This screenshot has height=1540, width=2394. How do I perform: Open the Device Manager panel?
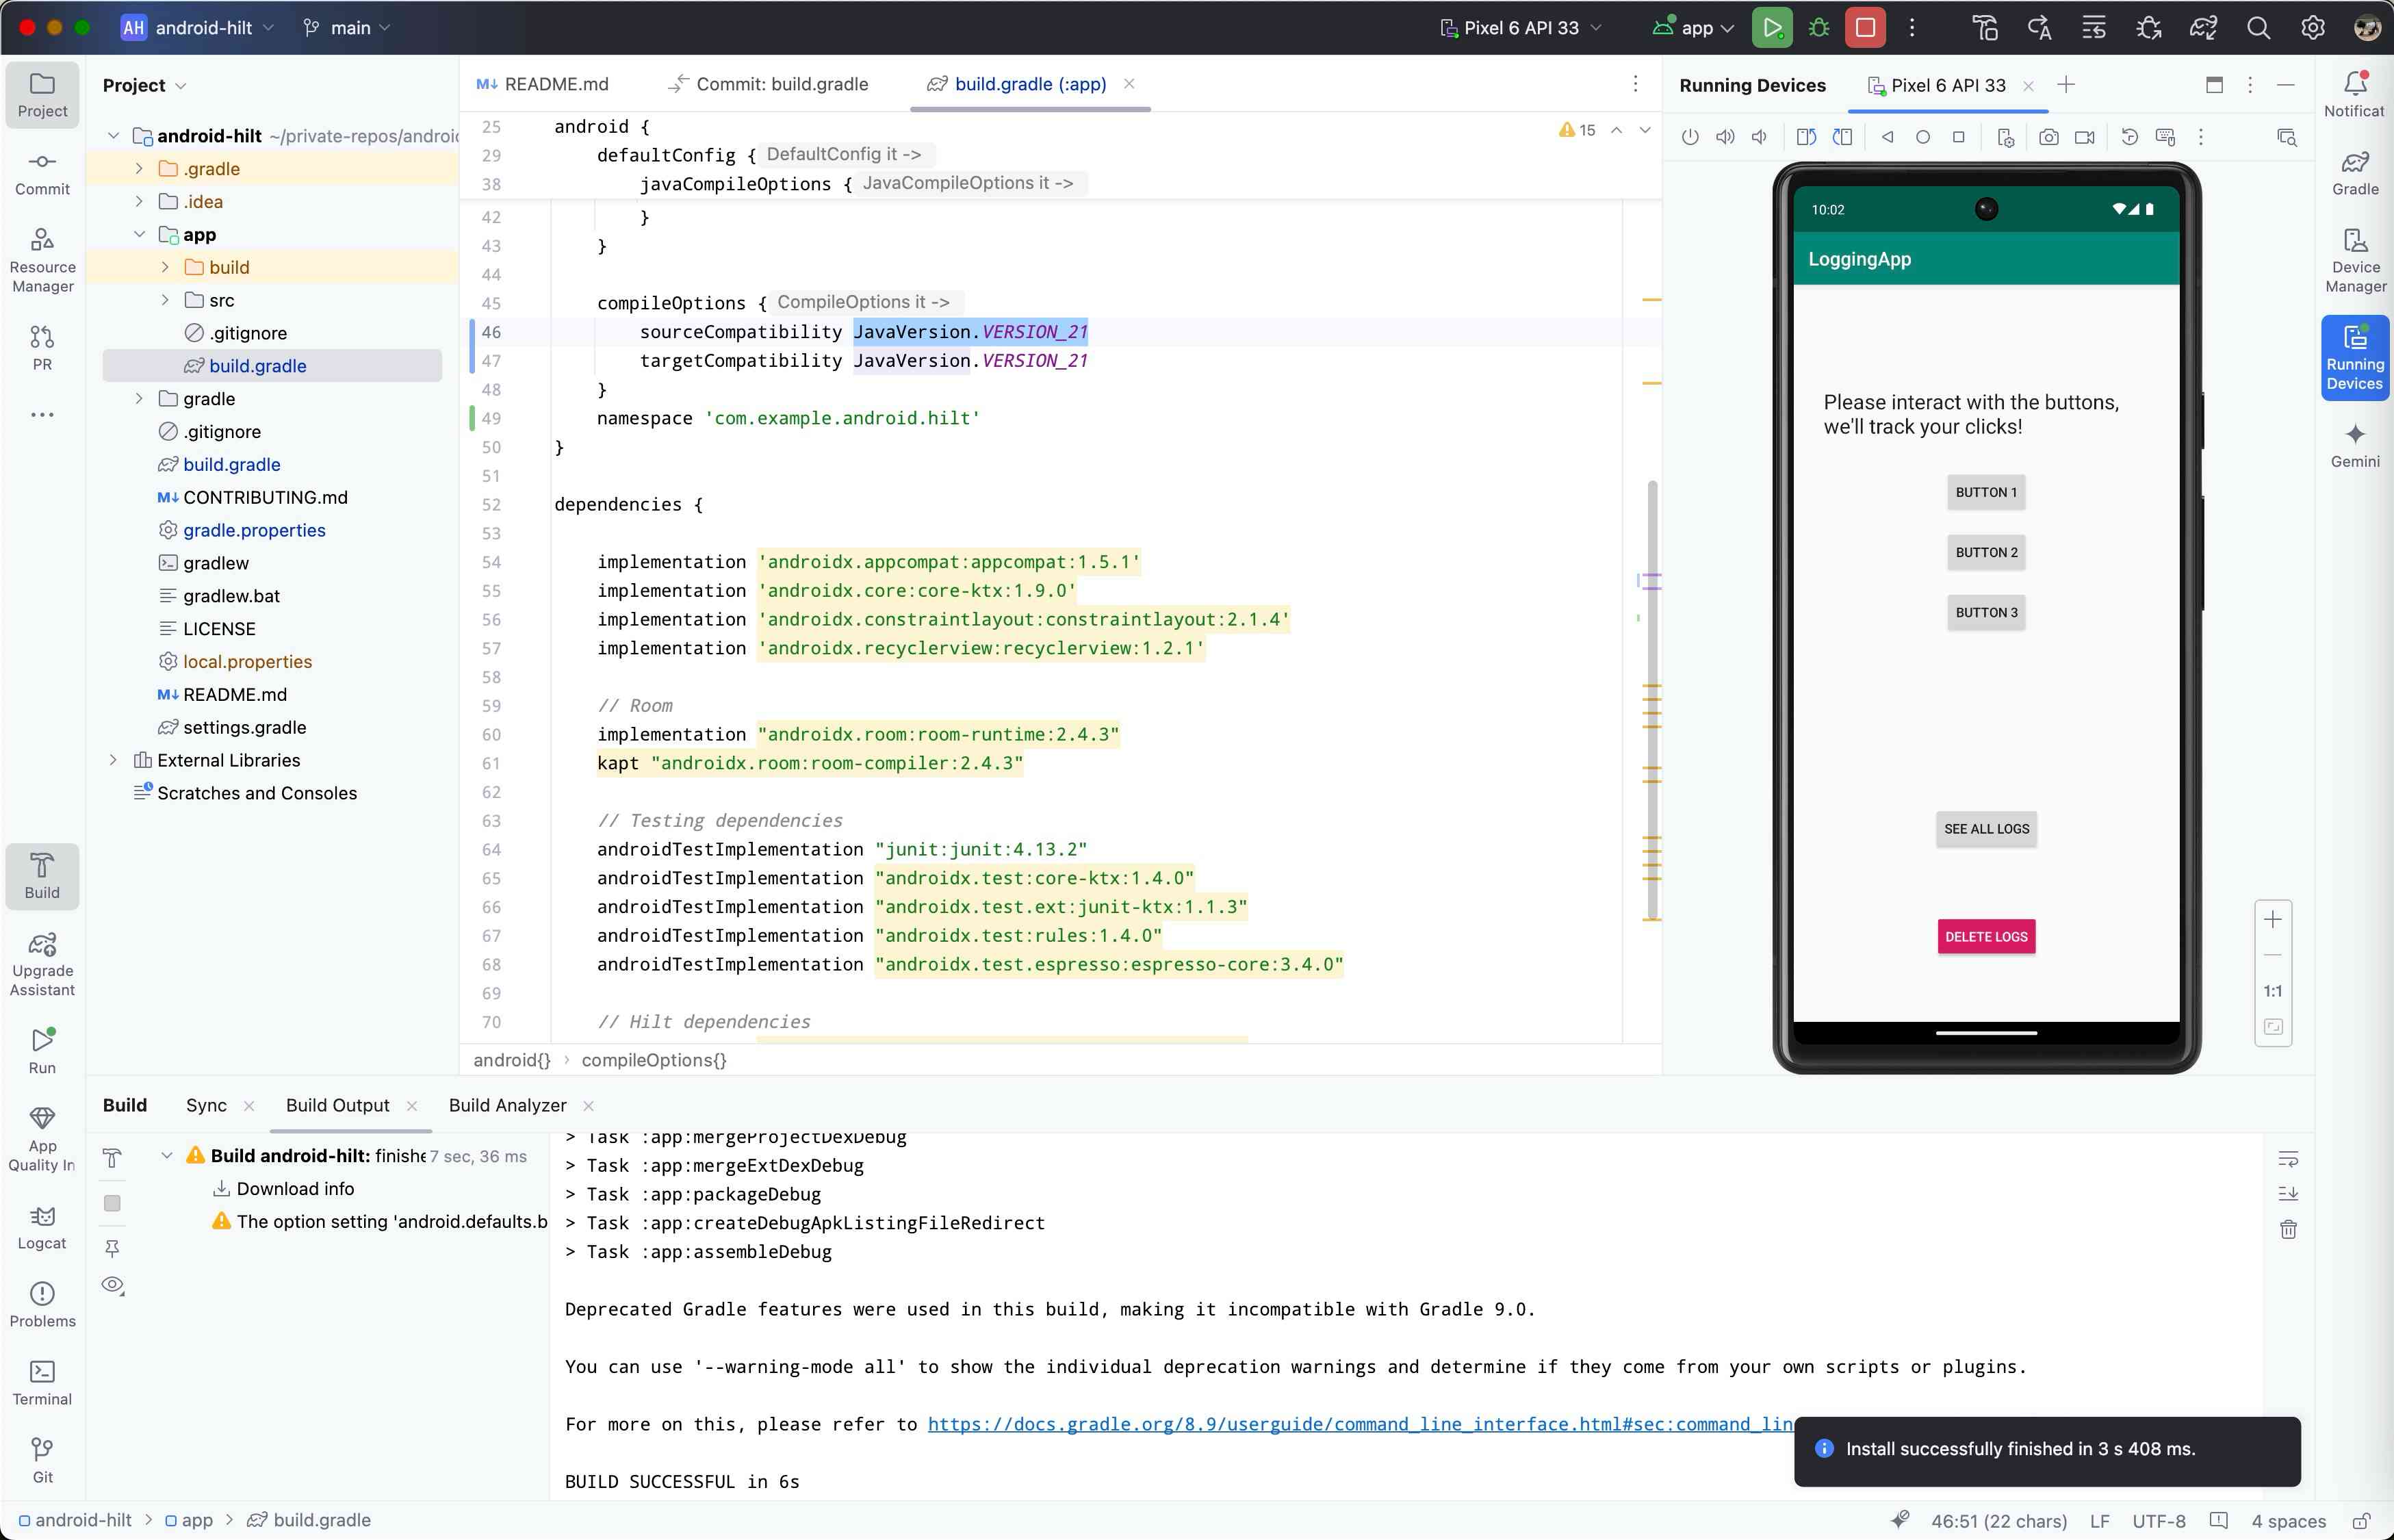2355,260
